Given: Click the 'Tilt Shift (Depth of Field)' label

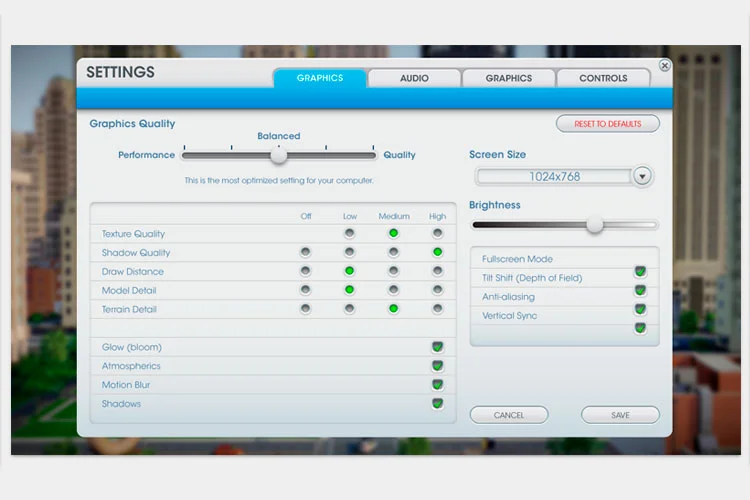Looking at the screenshot, I should [532, 278].
